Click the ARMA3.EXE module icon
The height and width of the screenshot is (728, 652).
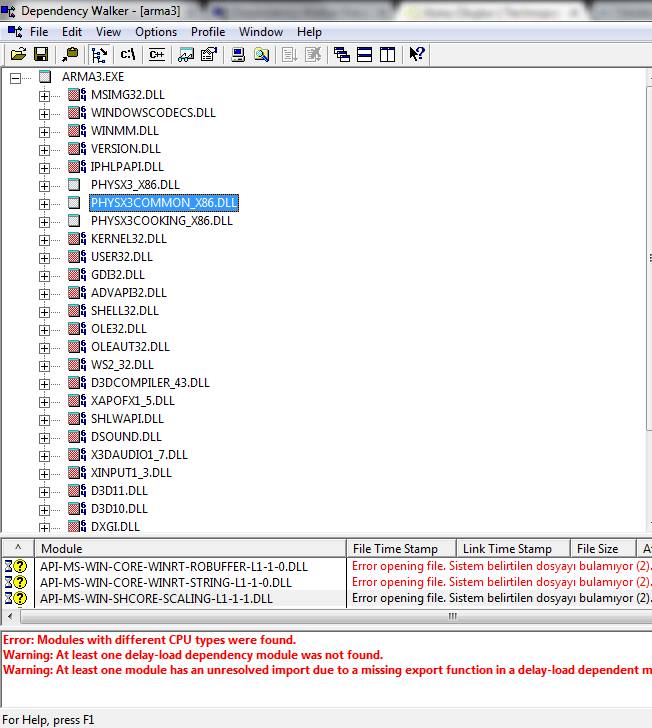45,77
